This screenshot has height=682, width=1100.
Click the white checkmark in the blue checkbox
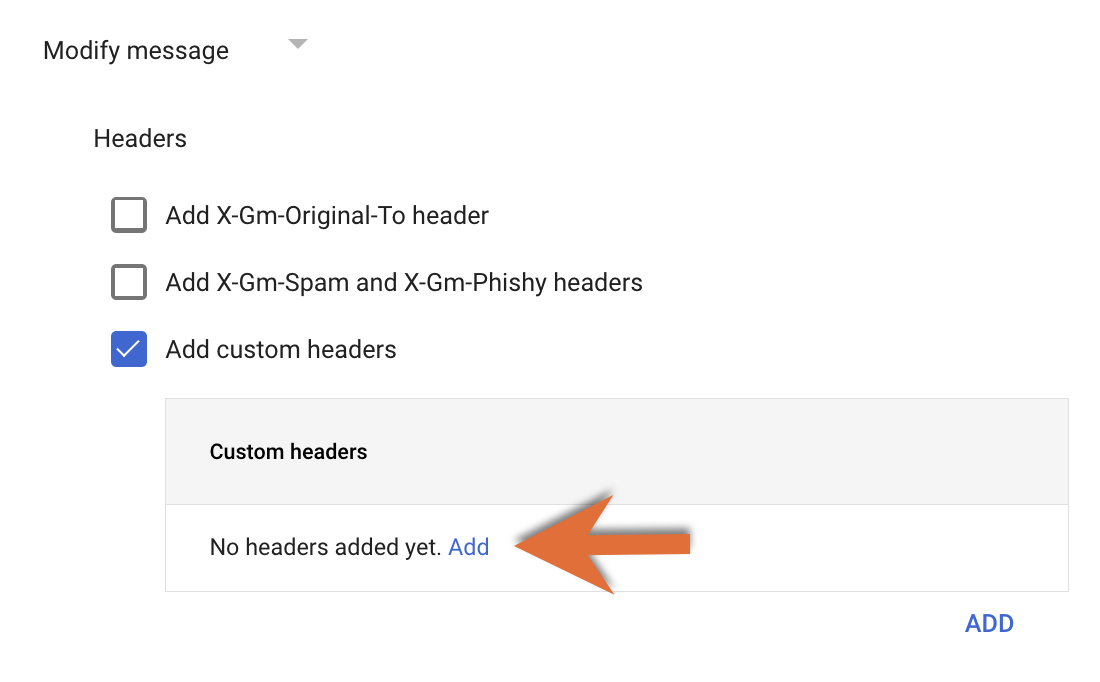(129, 349)
